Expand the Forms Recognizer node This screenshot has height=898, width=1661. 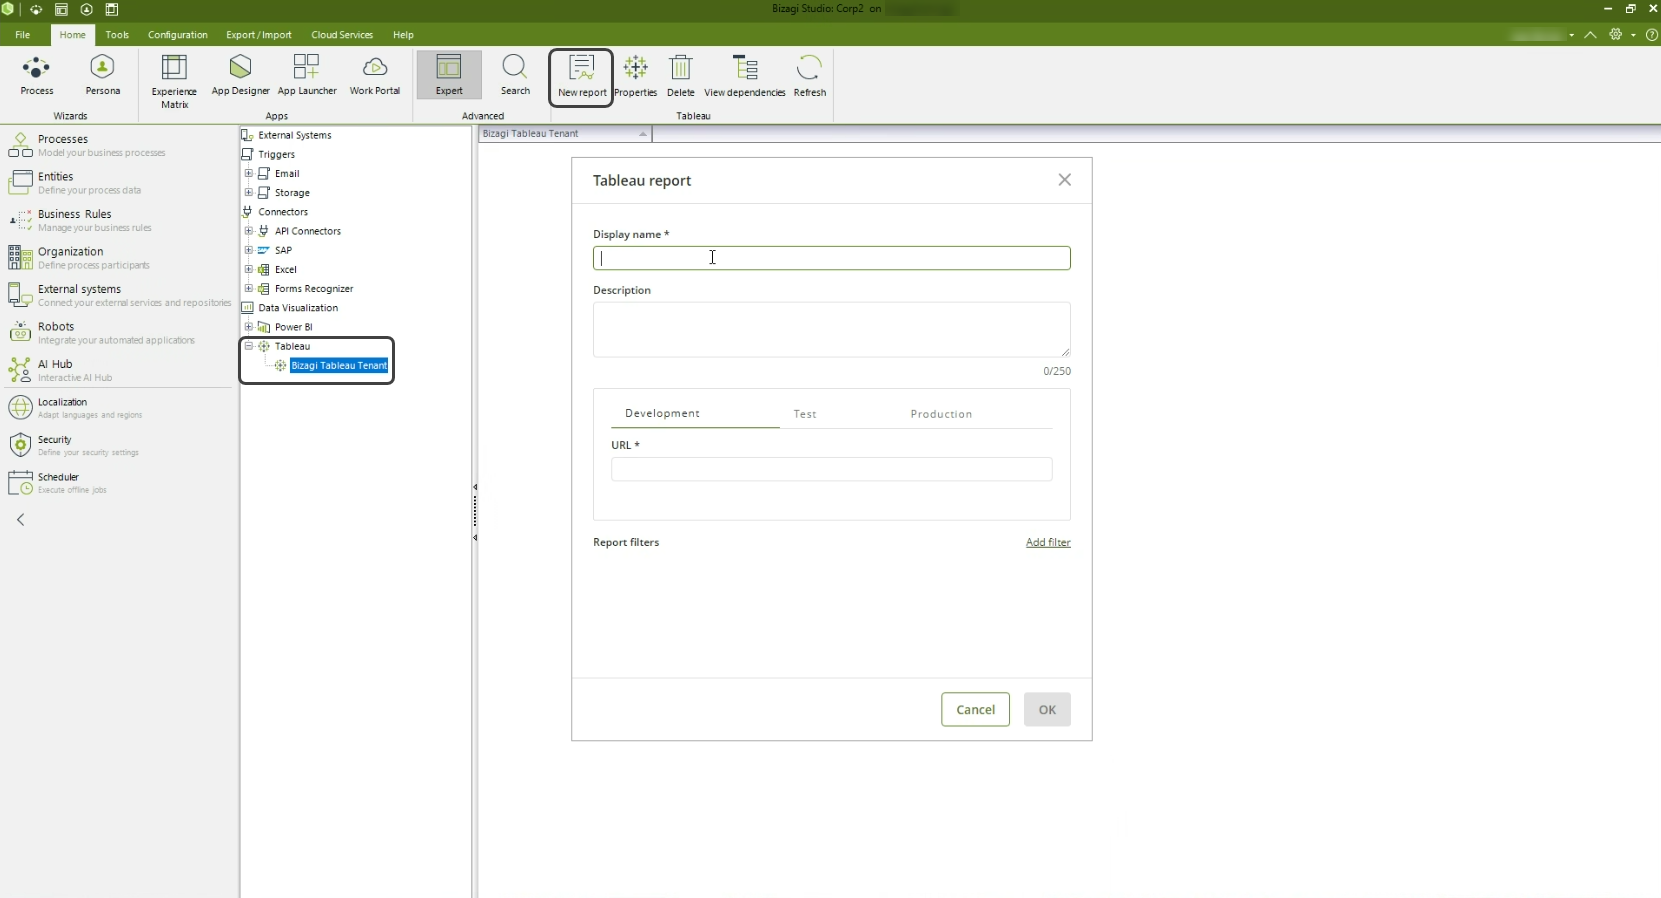point(249,288)
